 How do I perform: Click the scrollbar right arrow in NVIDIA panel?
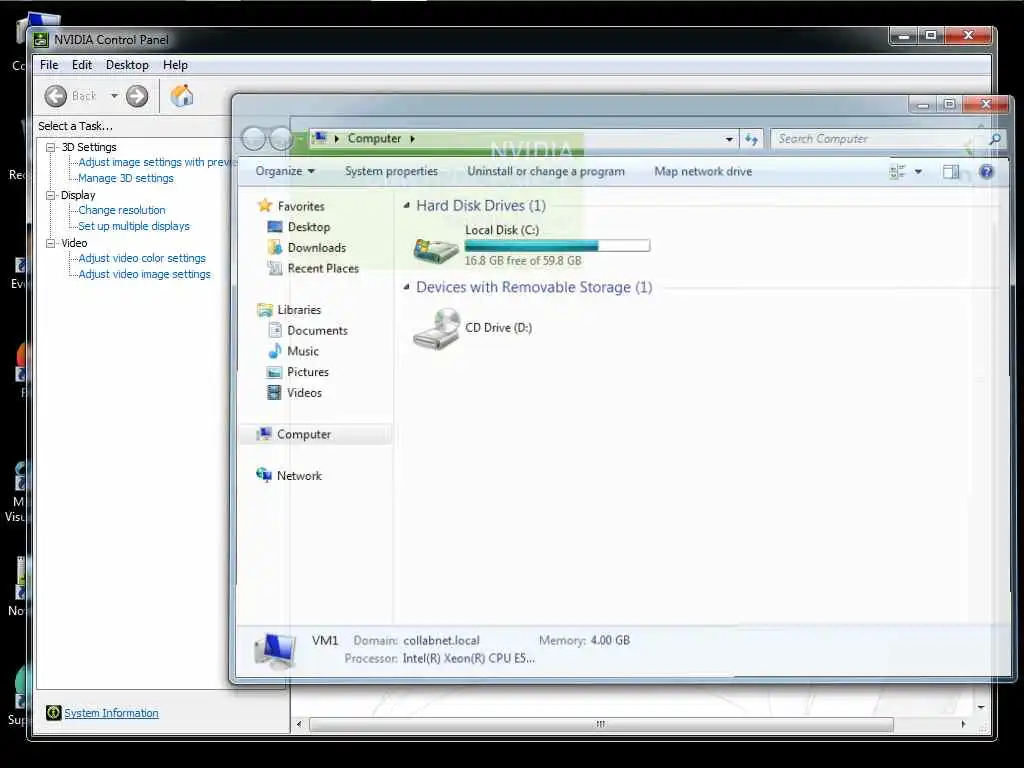pyautogui.click(x=963, y=724)
